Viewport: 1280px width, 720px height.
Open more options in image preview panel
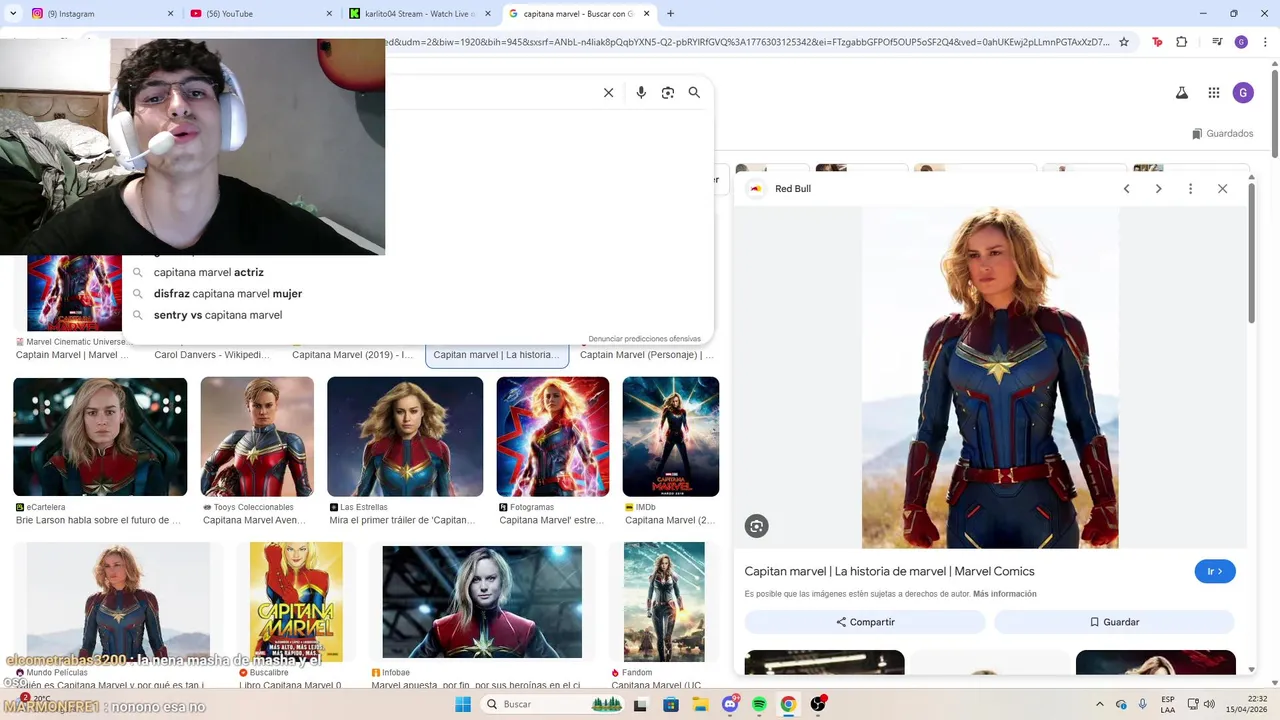coord(1190,189)
